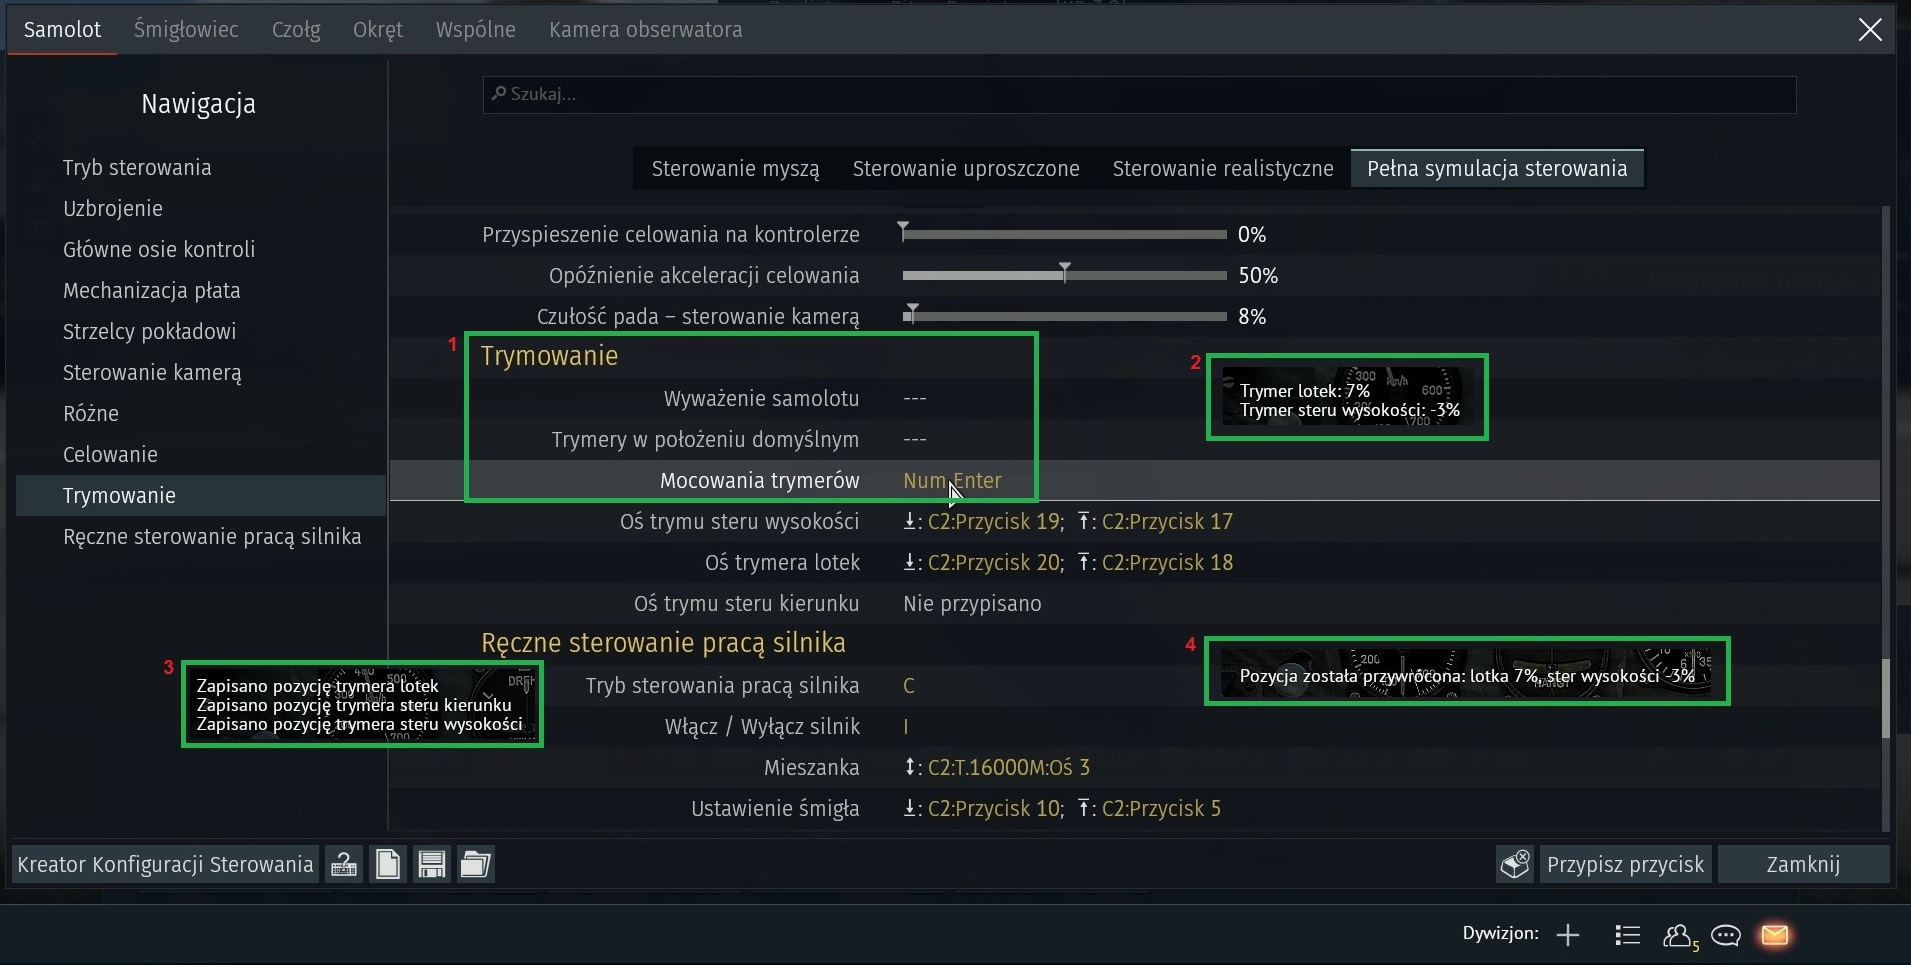Switch to the Śmigłowiec tab

click(186, 30)
